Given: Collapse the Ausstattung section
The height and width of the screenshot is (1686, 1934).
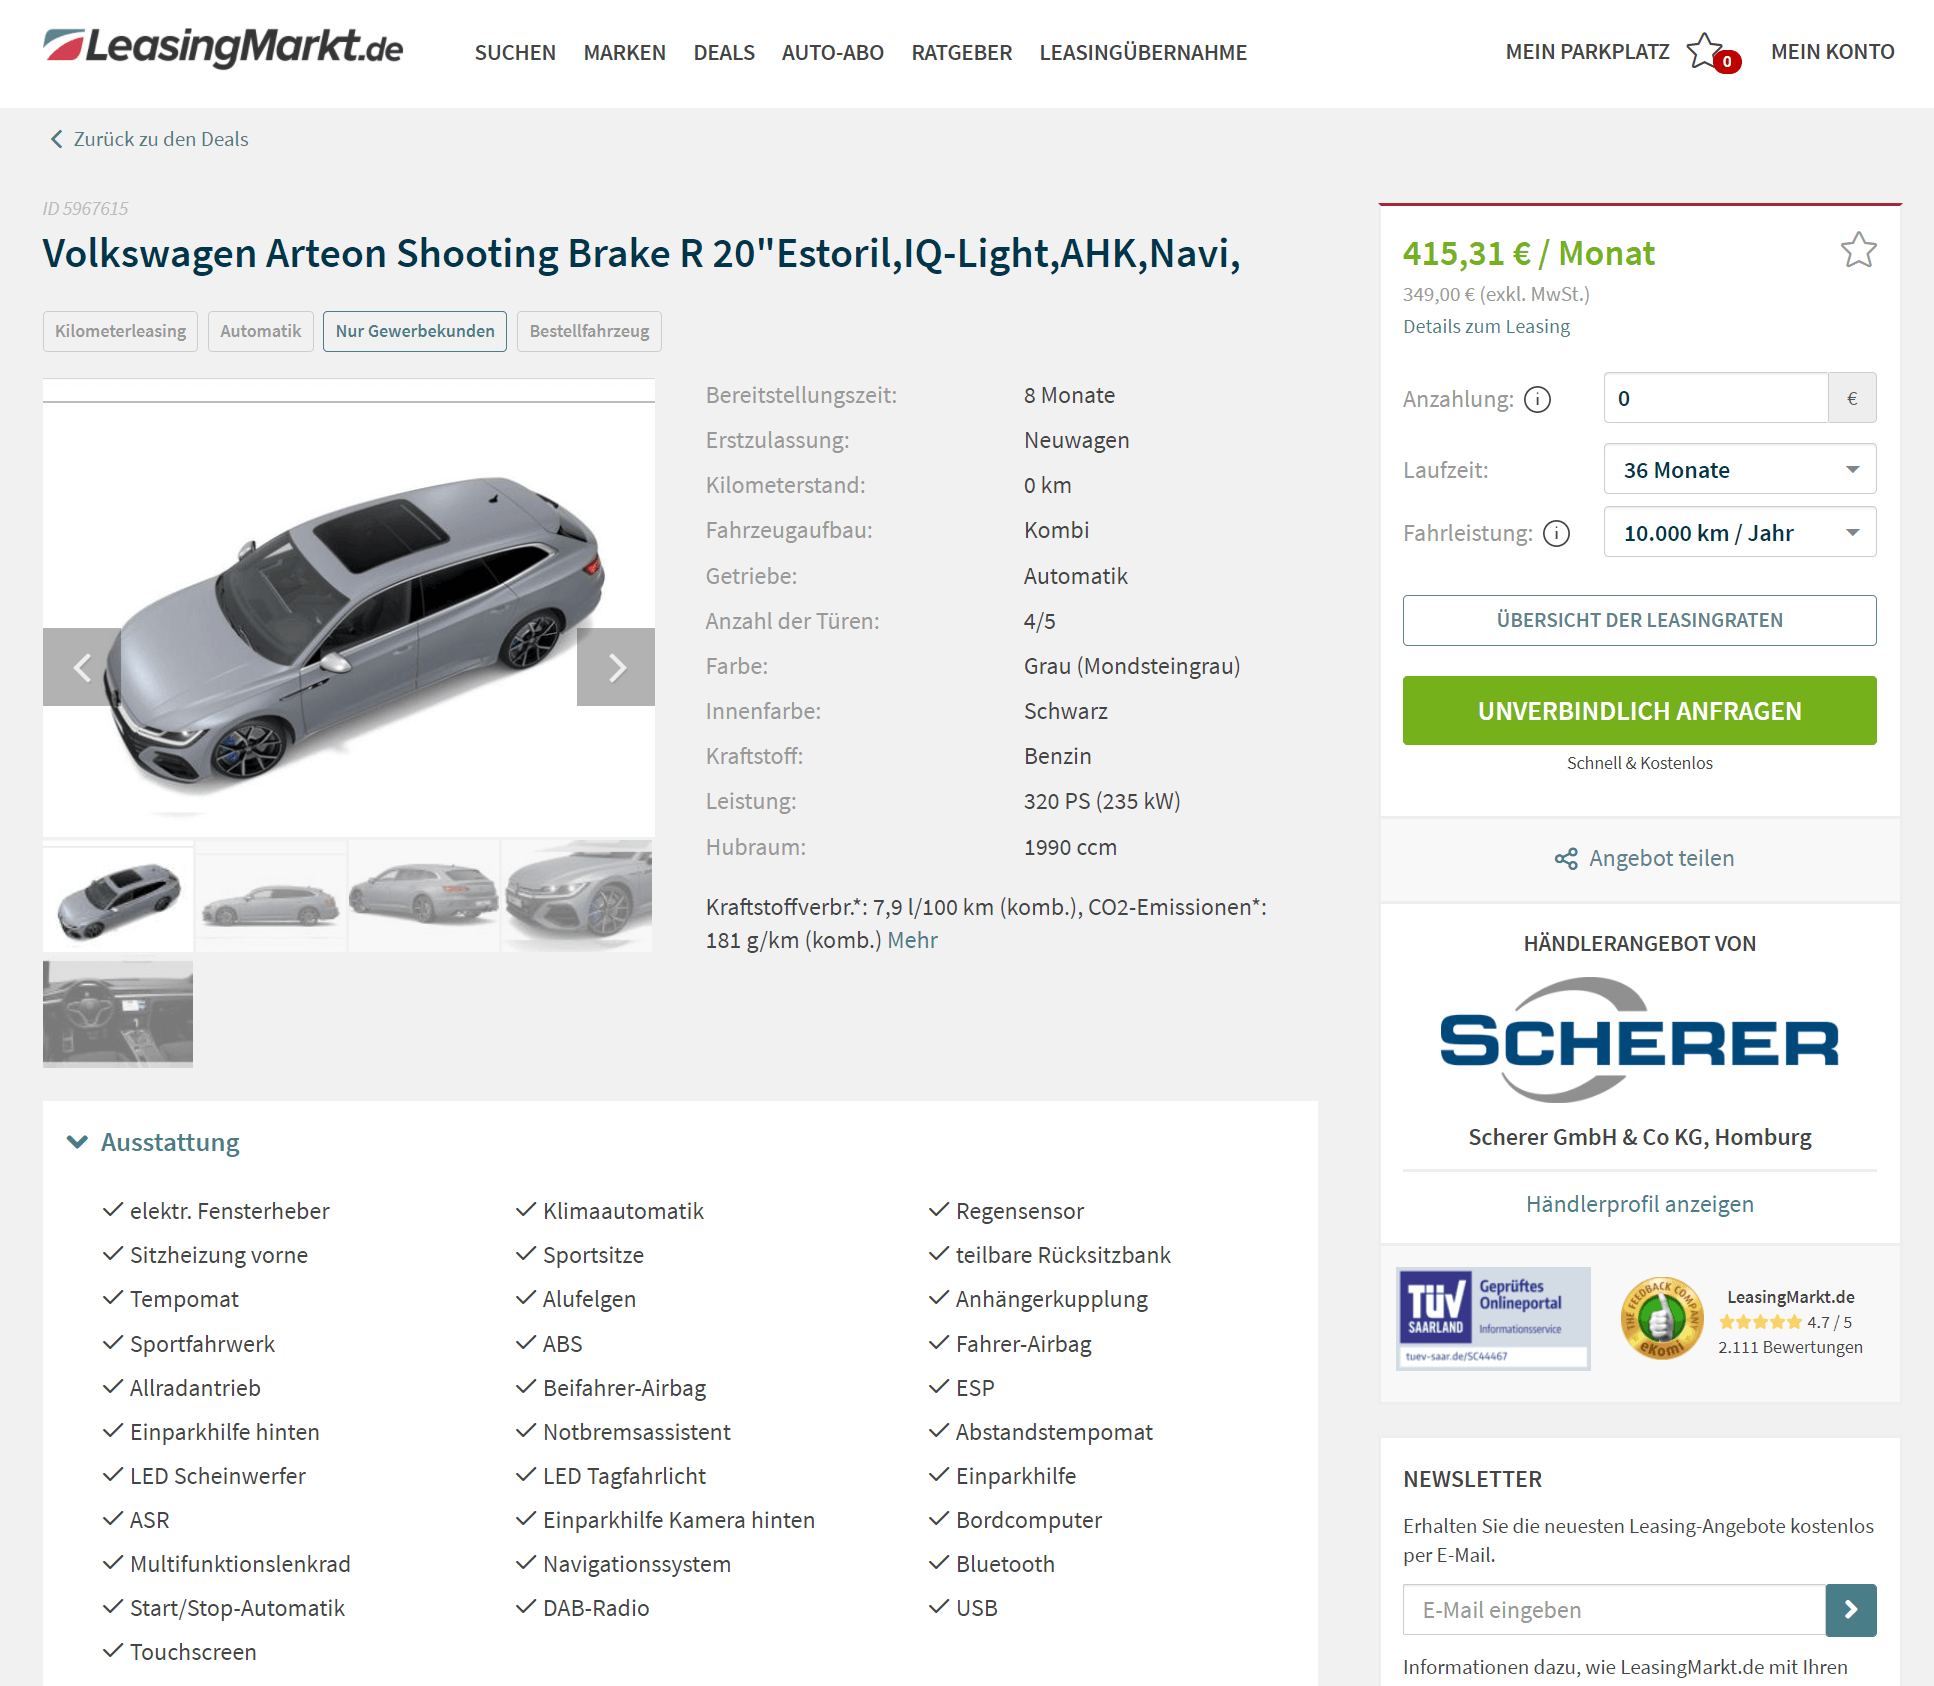Looking at the screenshot, I should (153, 1142).
